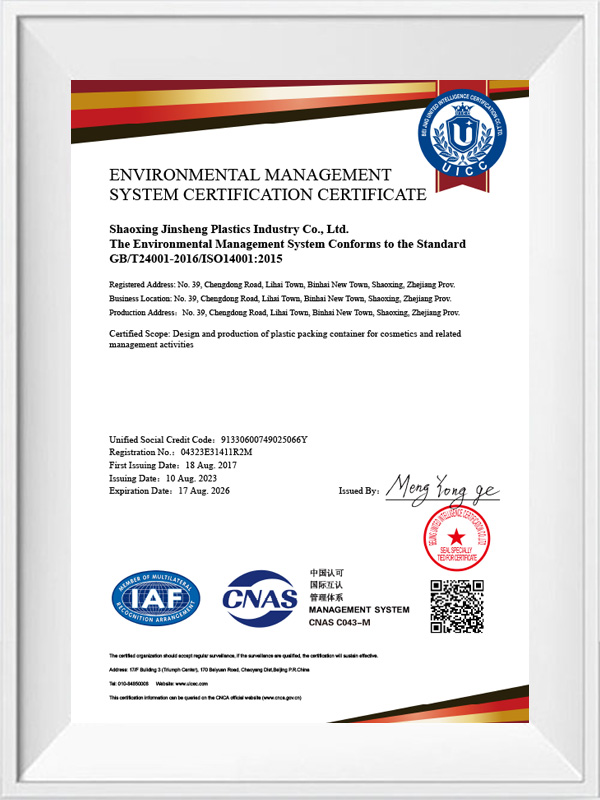Click the CNAS logo
The image size is (600, 800).
pyautogui.click(x=260, y=598)
